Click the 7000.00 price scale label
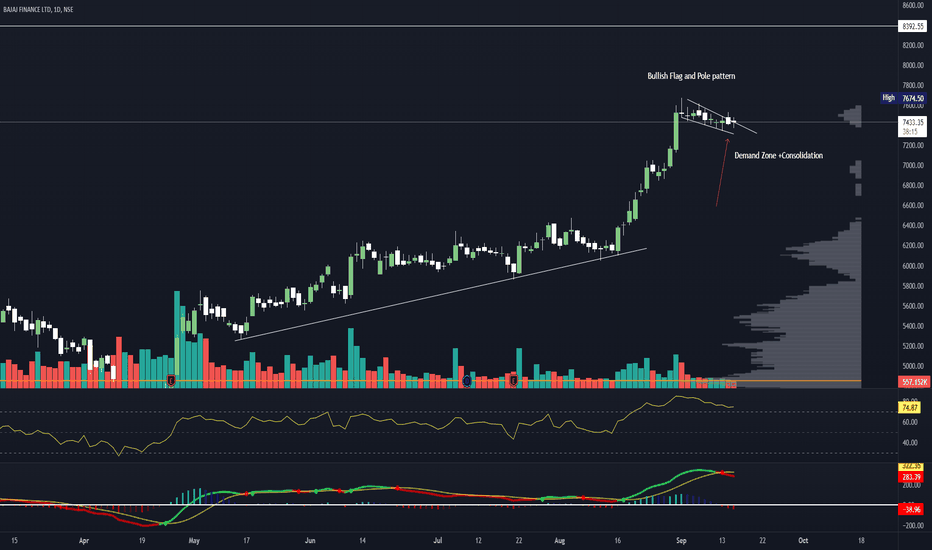The image size is (932, 550). (x=913, y=165)
